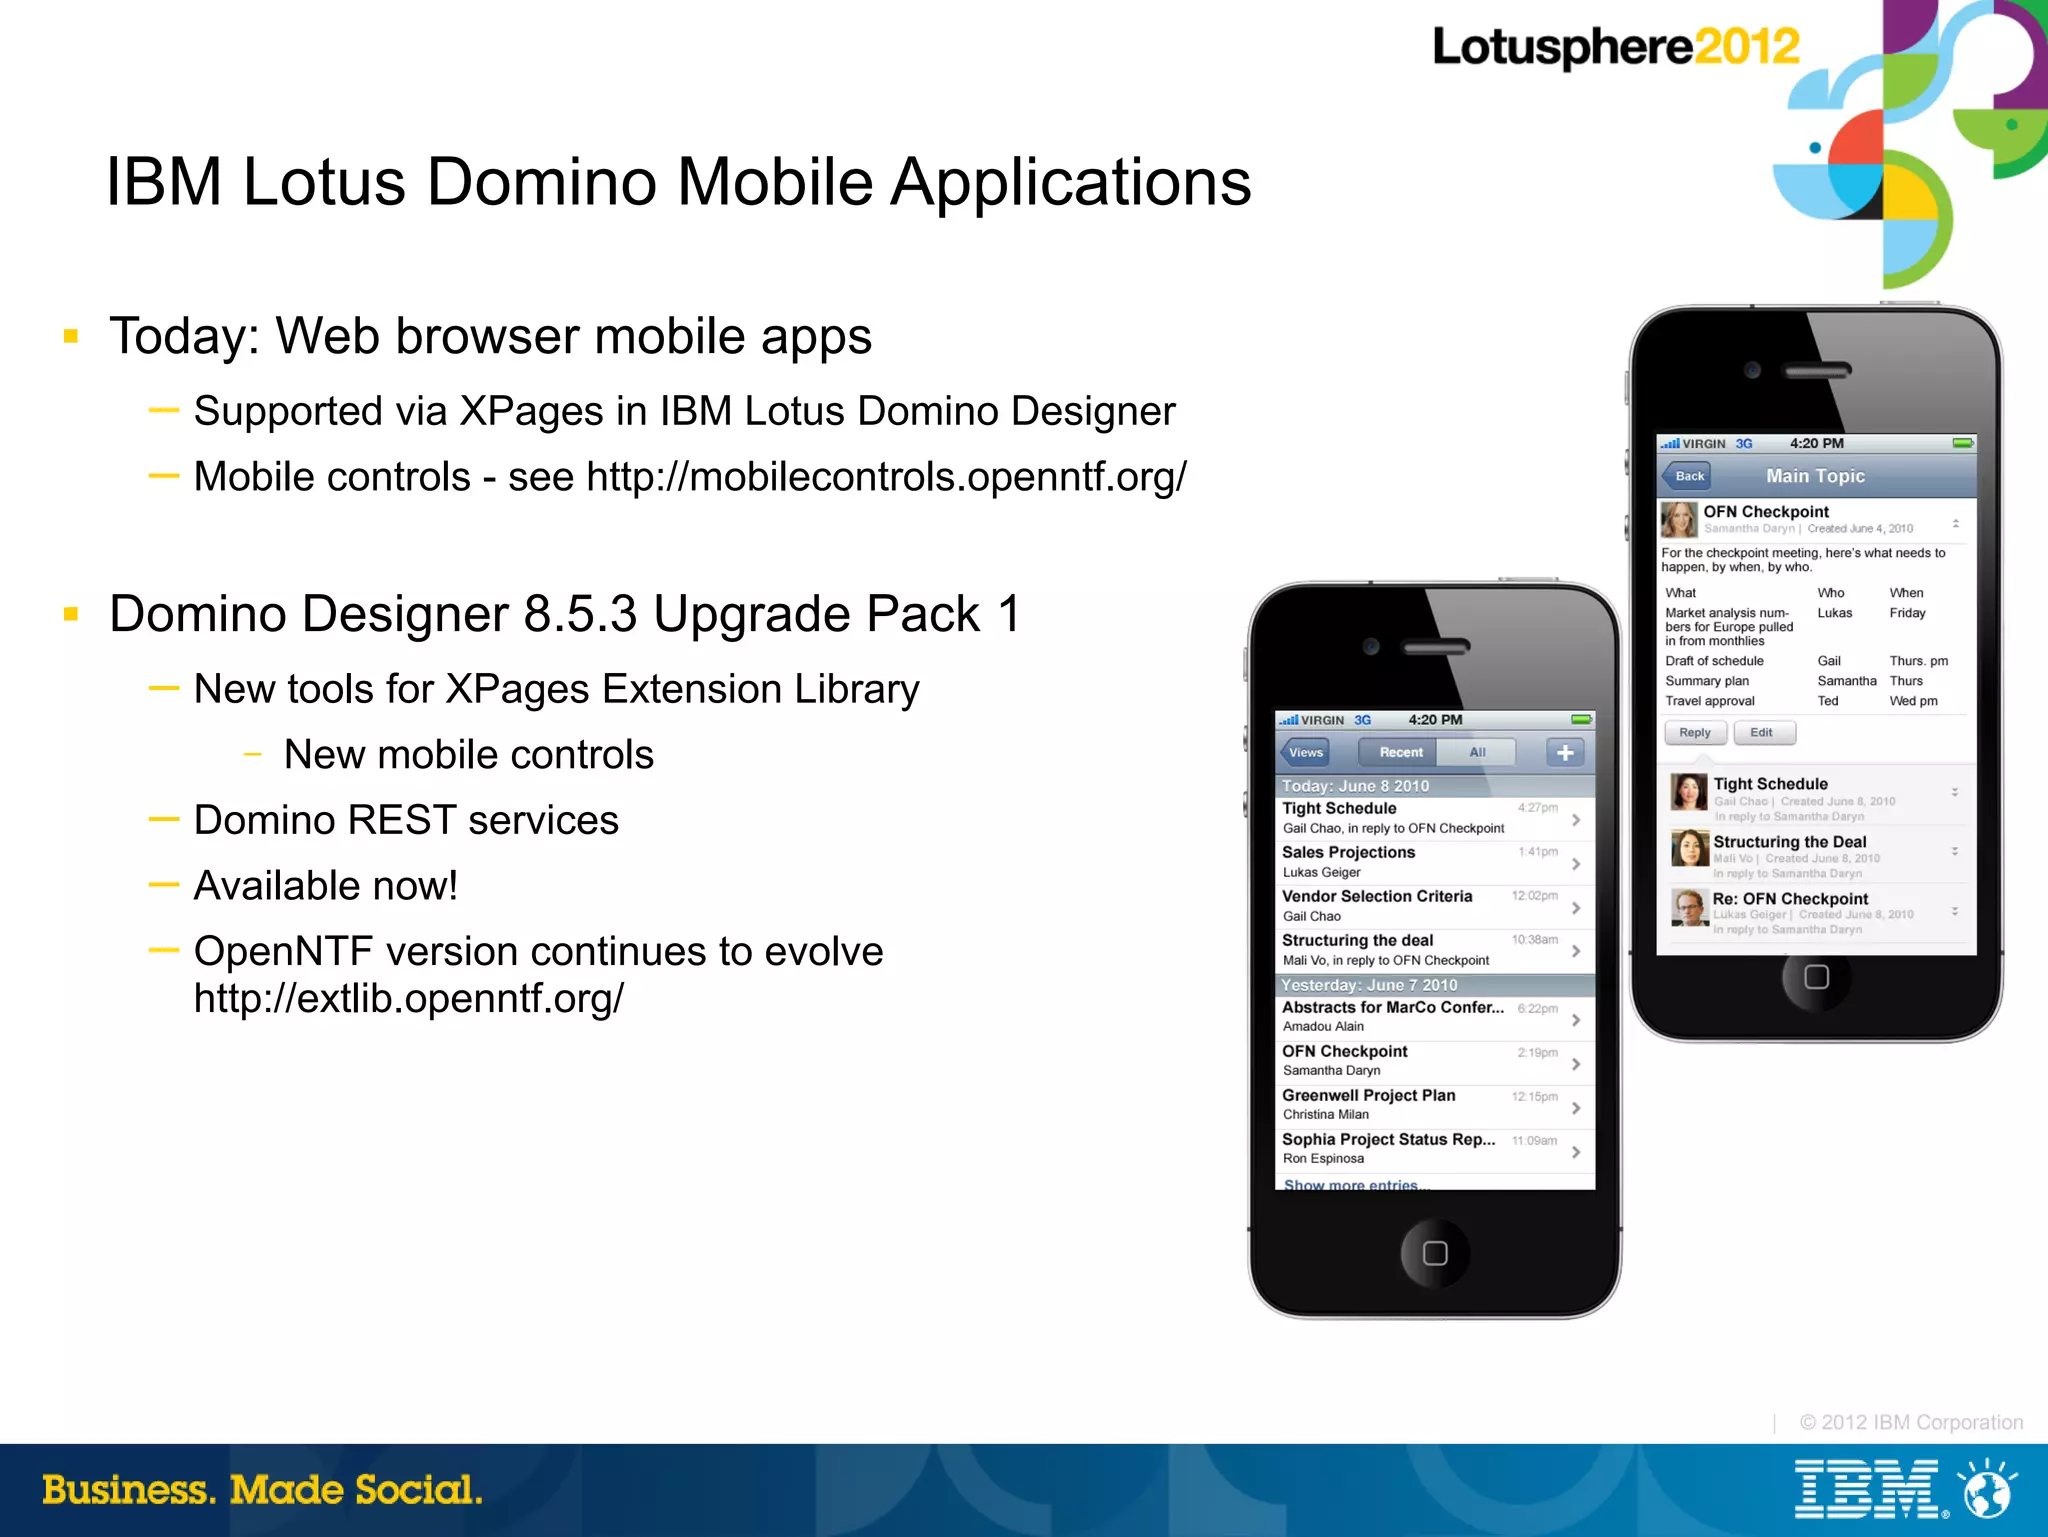
Task: Click 'Greenwell Project Plan' entry title
Action: [1368, 1095]
